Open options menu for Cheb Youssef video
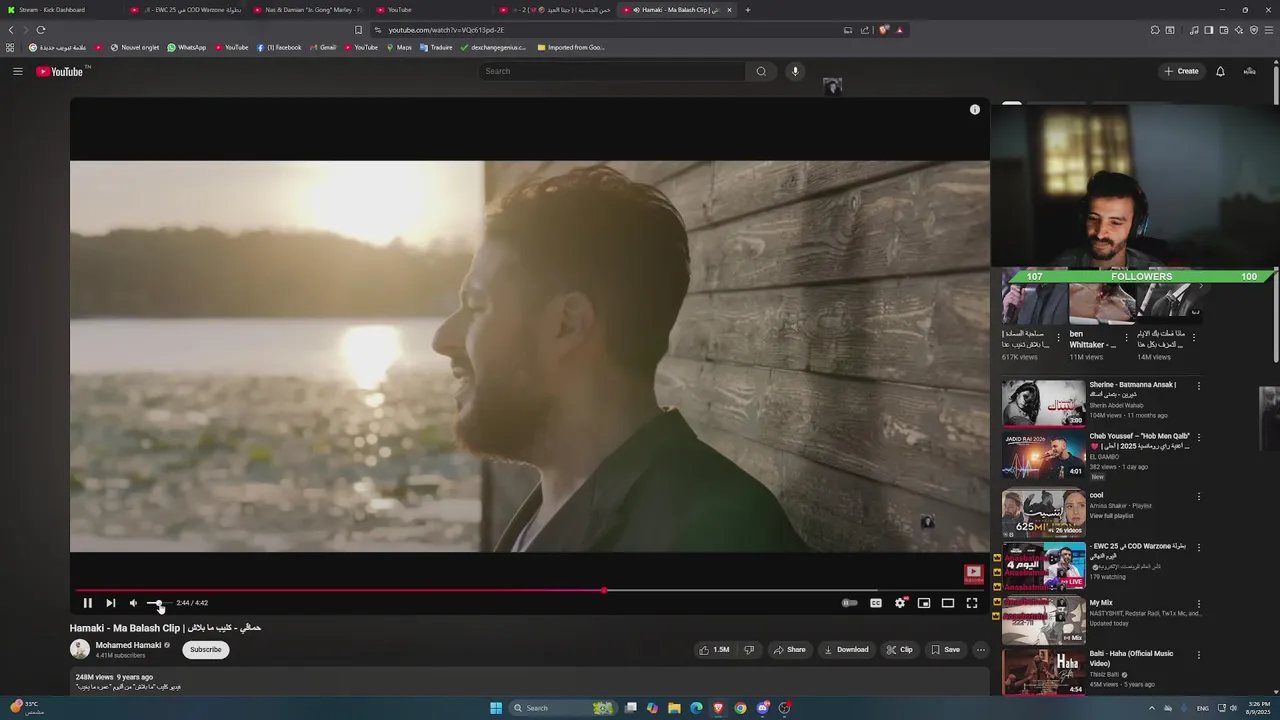The height and width of the screenshot is (720, 1280). pos(1199,438)
